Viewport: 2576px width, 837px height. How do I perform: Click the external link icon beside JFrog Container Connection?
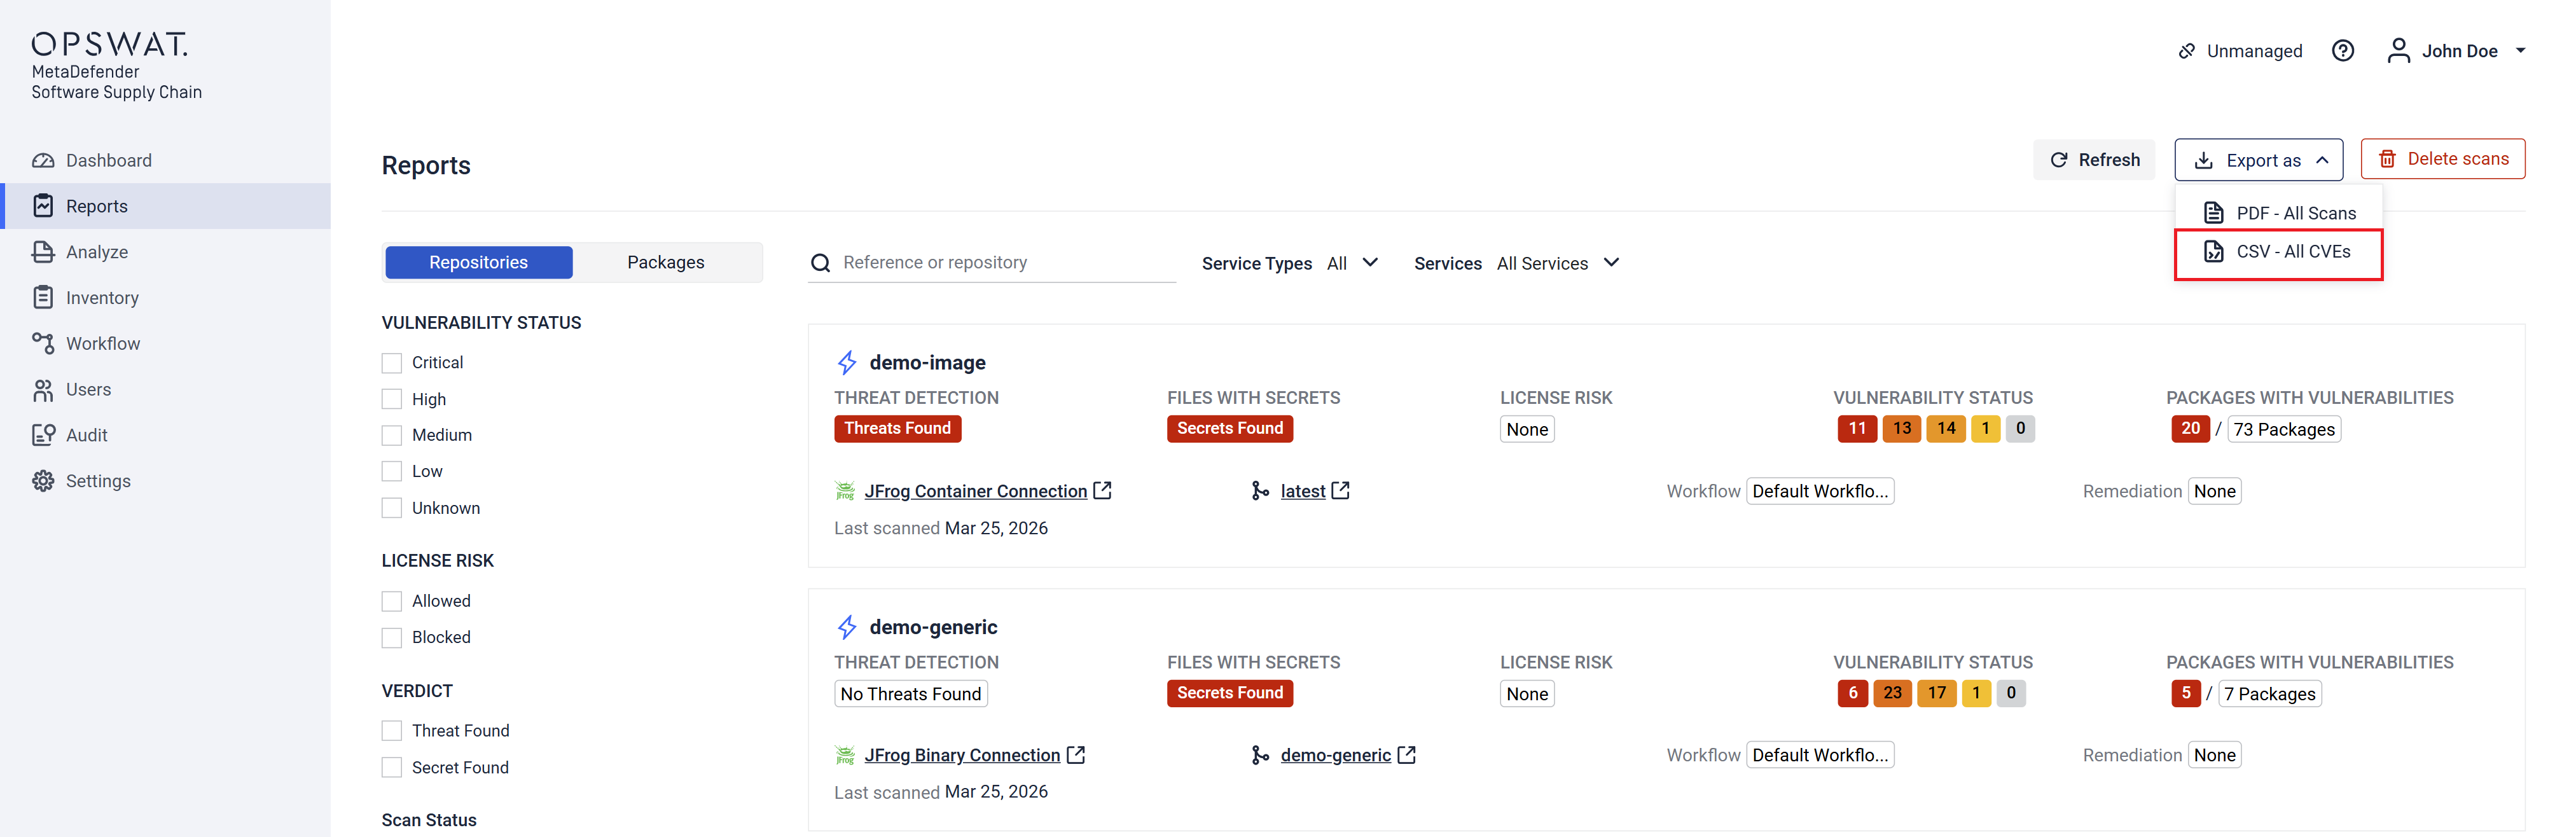[x=1102, y=491]
